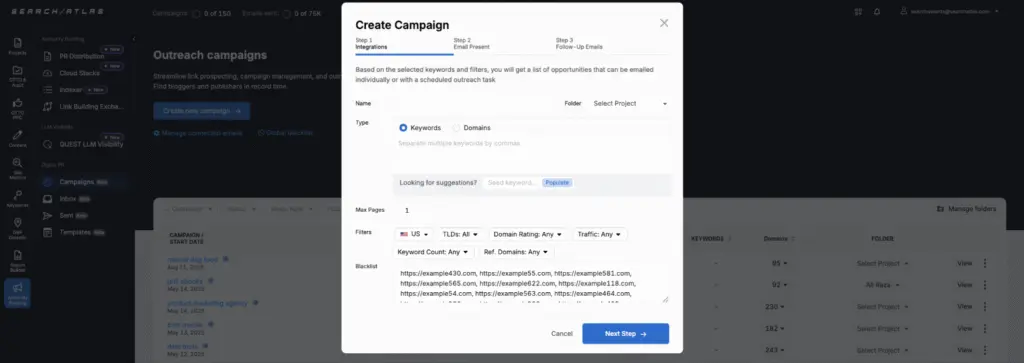The image size is (1024, 363).
Task: Open the Ref. Domains: Any dropdown
Action: [x=516, y=251]
